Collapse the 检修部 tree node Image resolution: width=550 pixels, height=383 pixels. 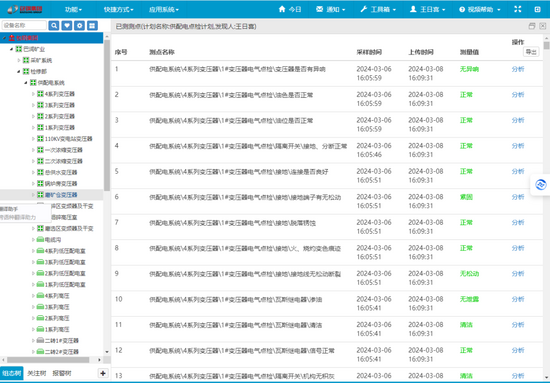click(x=19, y=72)
